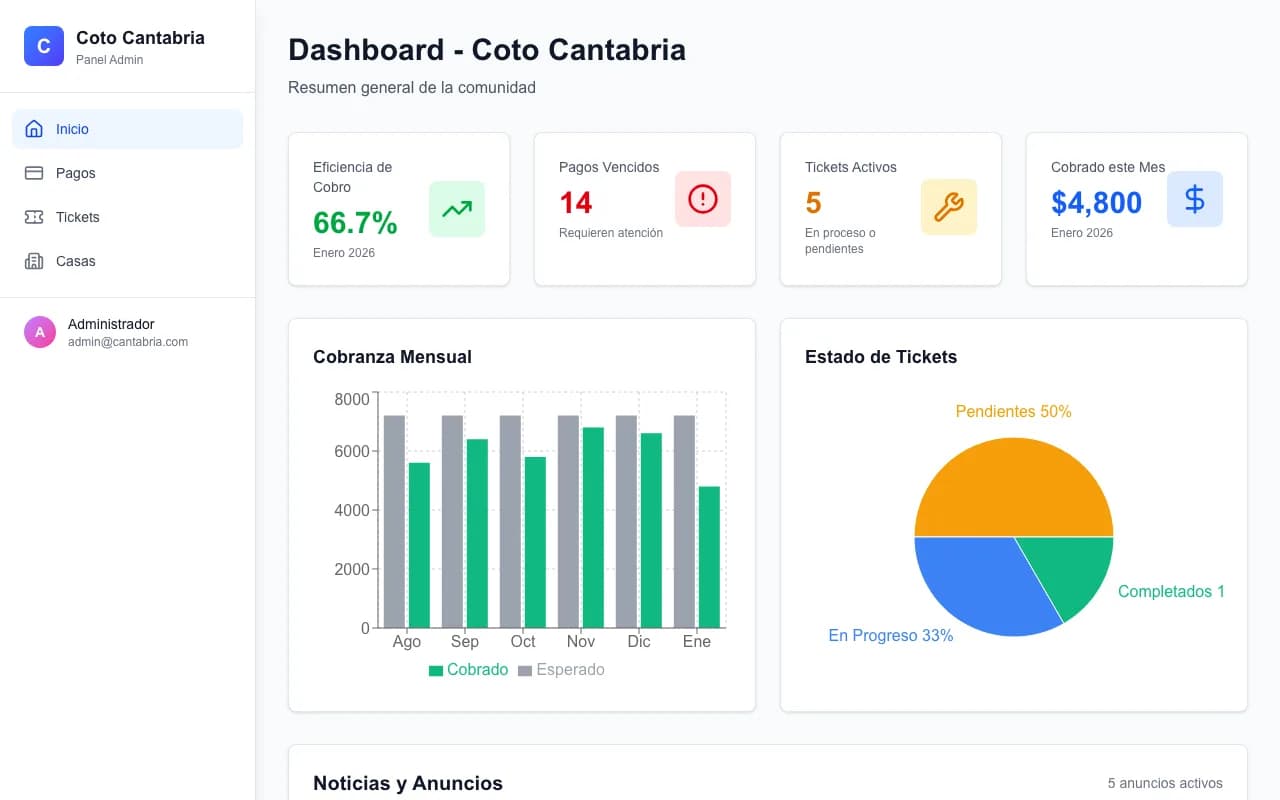The width and height of the screenshot is (1280, 800).
Task: Click the Coto Cantabria logo square
Action: pyautogui.click(x=44, y=46)
